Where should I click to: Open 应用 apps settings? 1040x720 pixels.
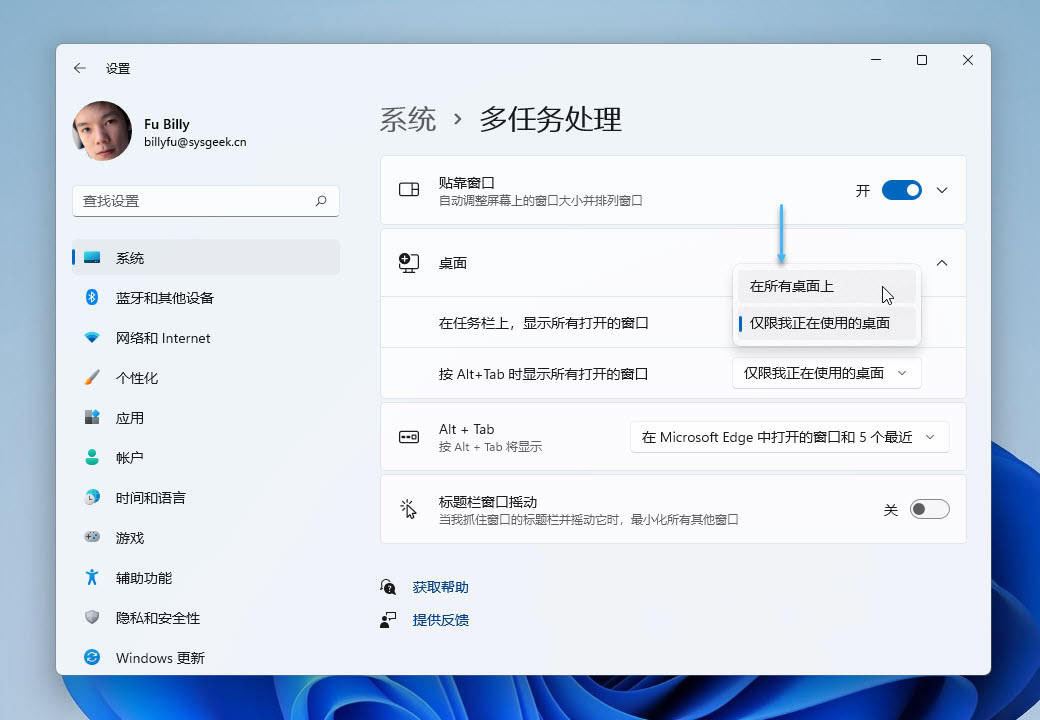click(x=130, y=418)
